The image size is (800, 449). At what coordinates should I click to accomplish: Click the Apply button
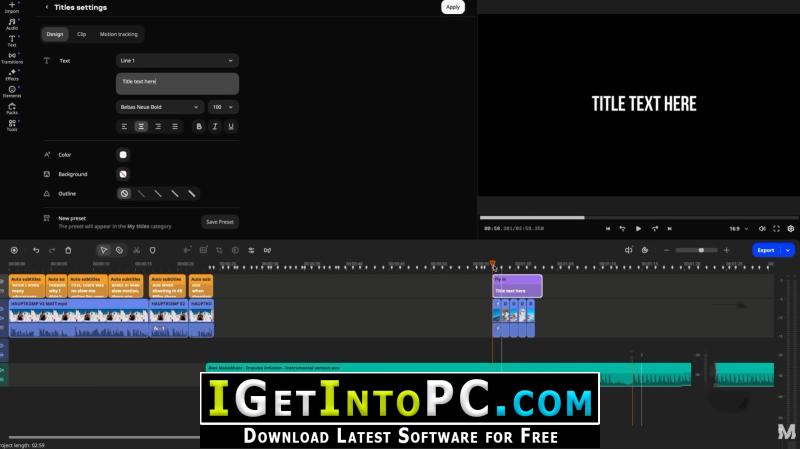click(453, 7)
